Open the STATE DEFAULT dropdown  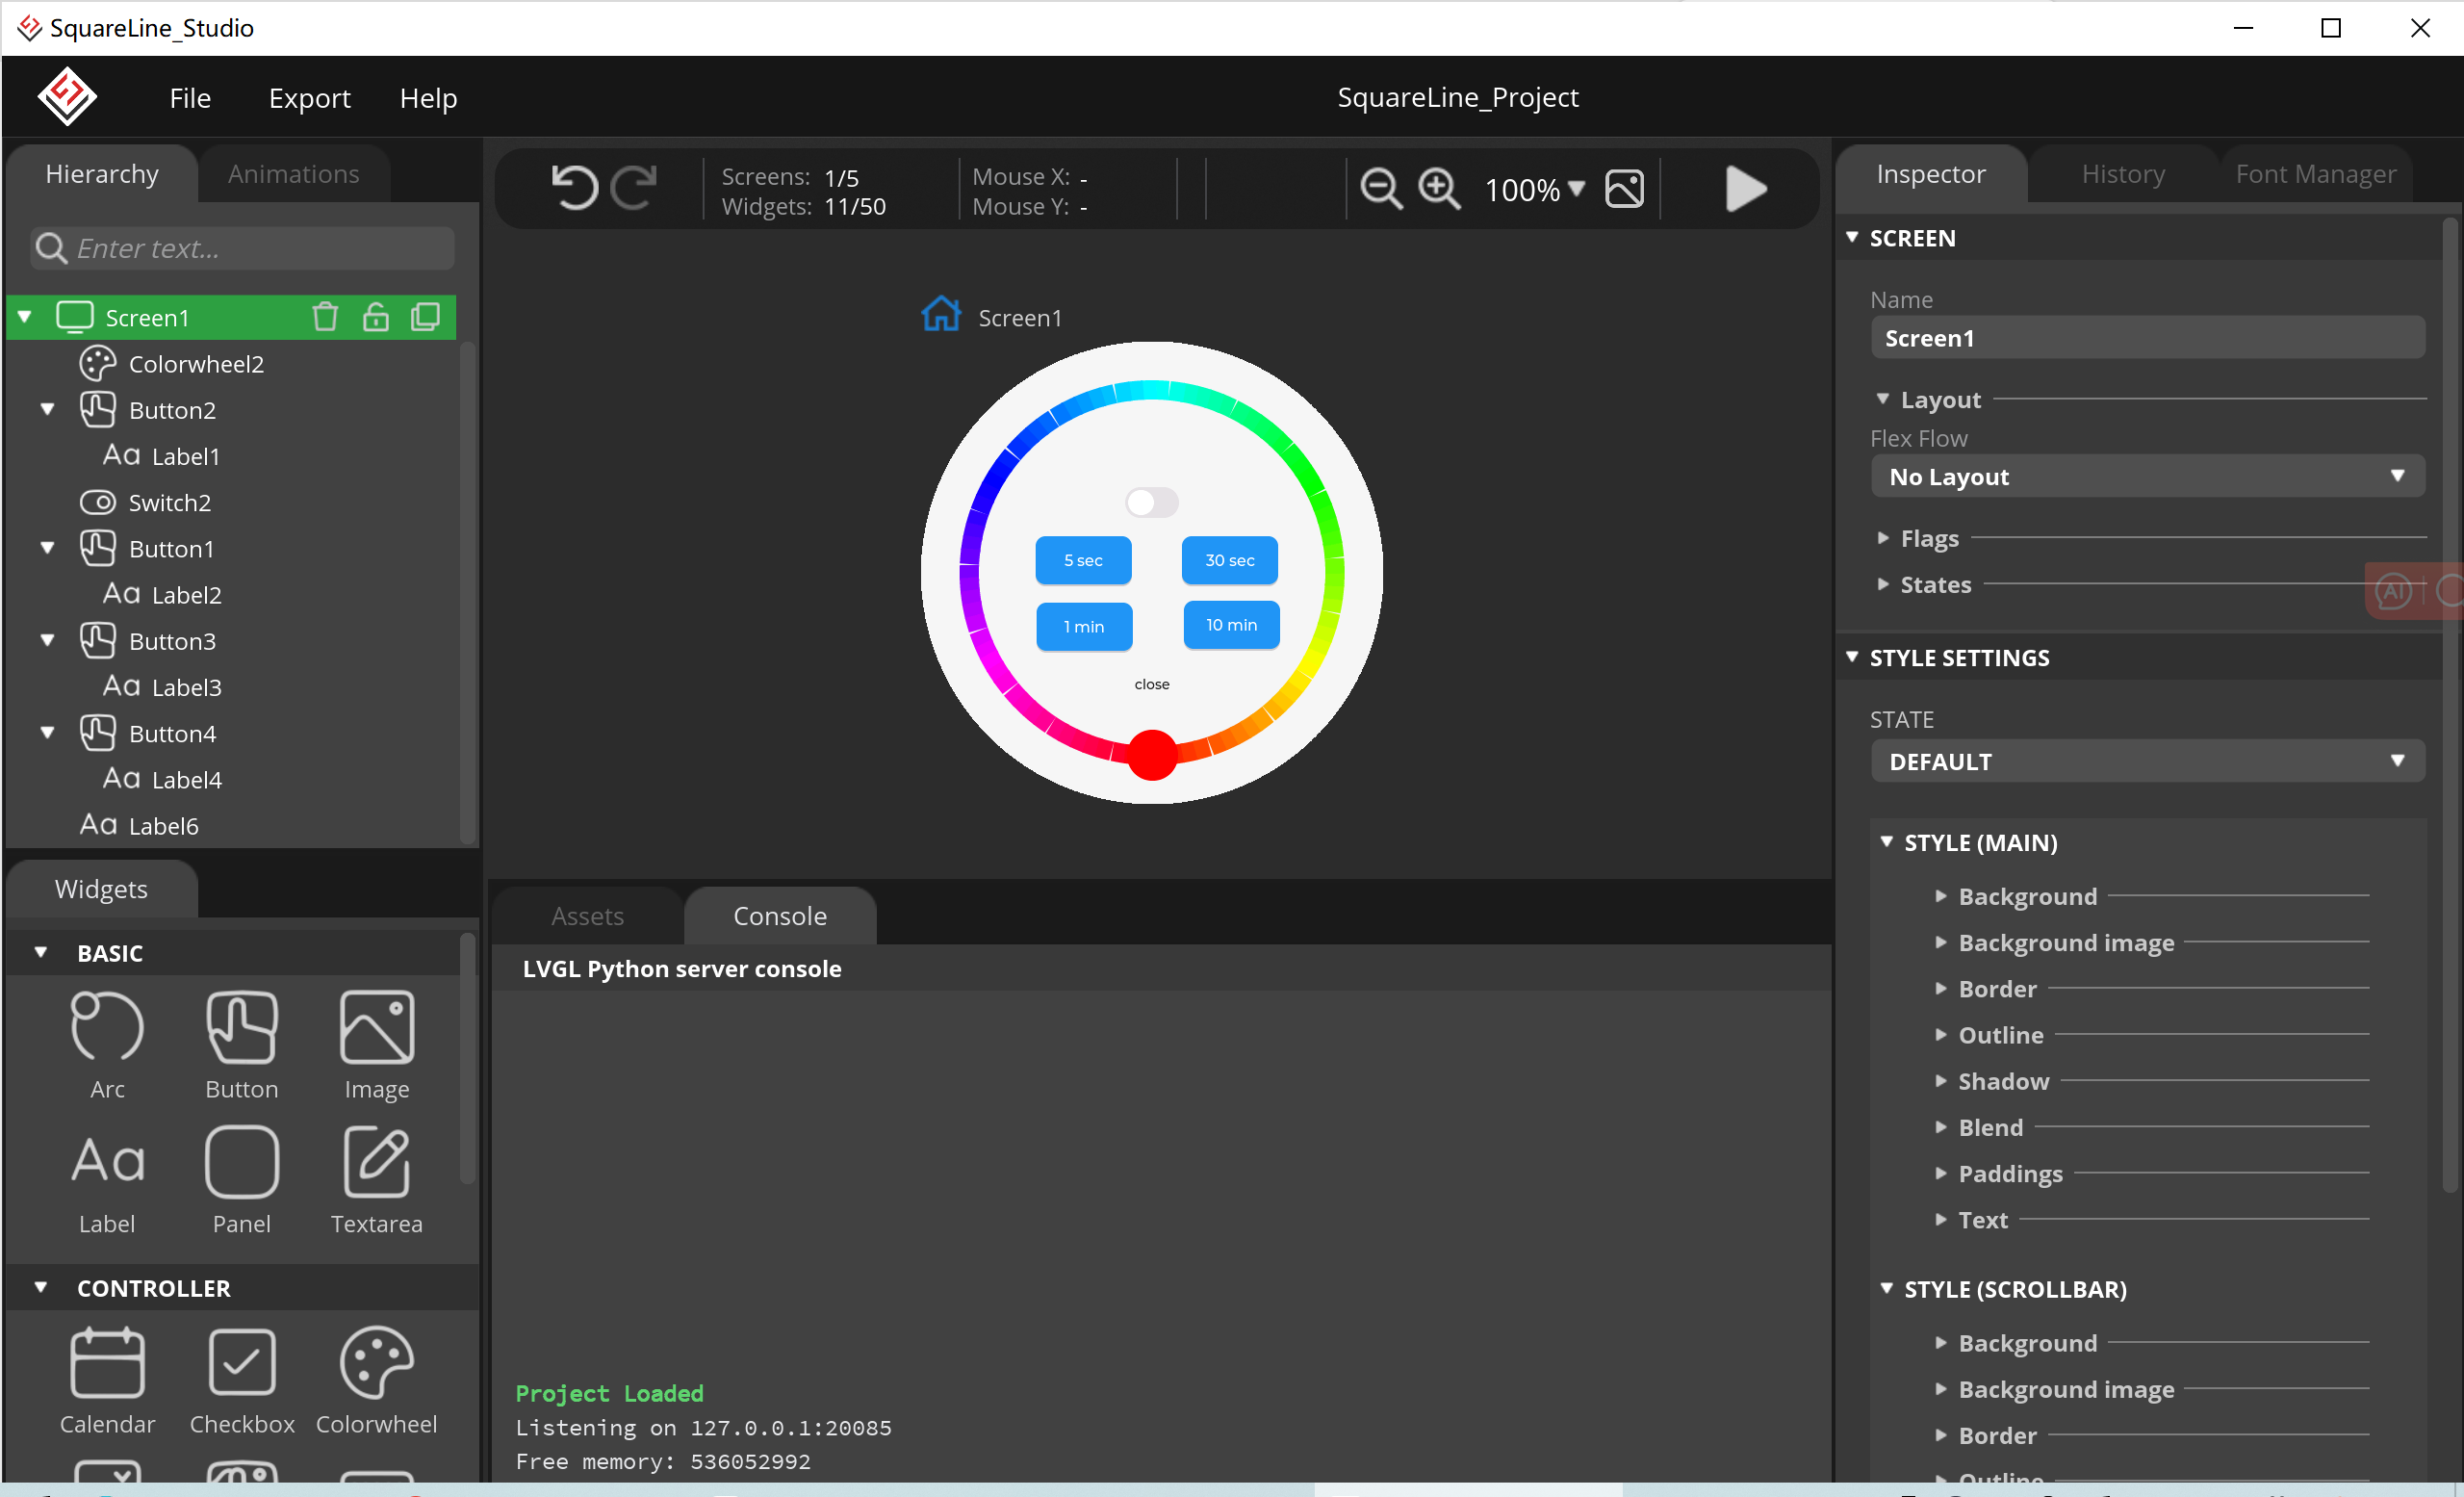pos(2146,761)
